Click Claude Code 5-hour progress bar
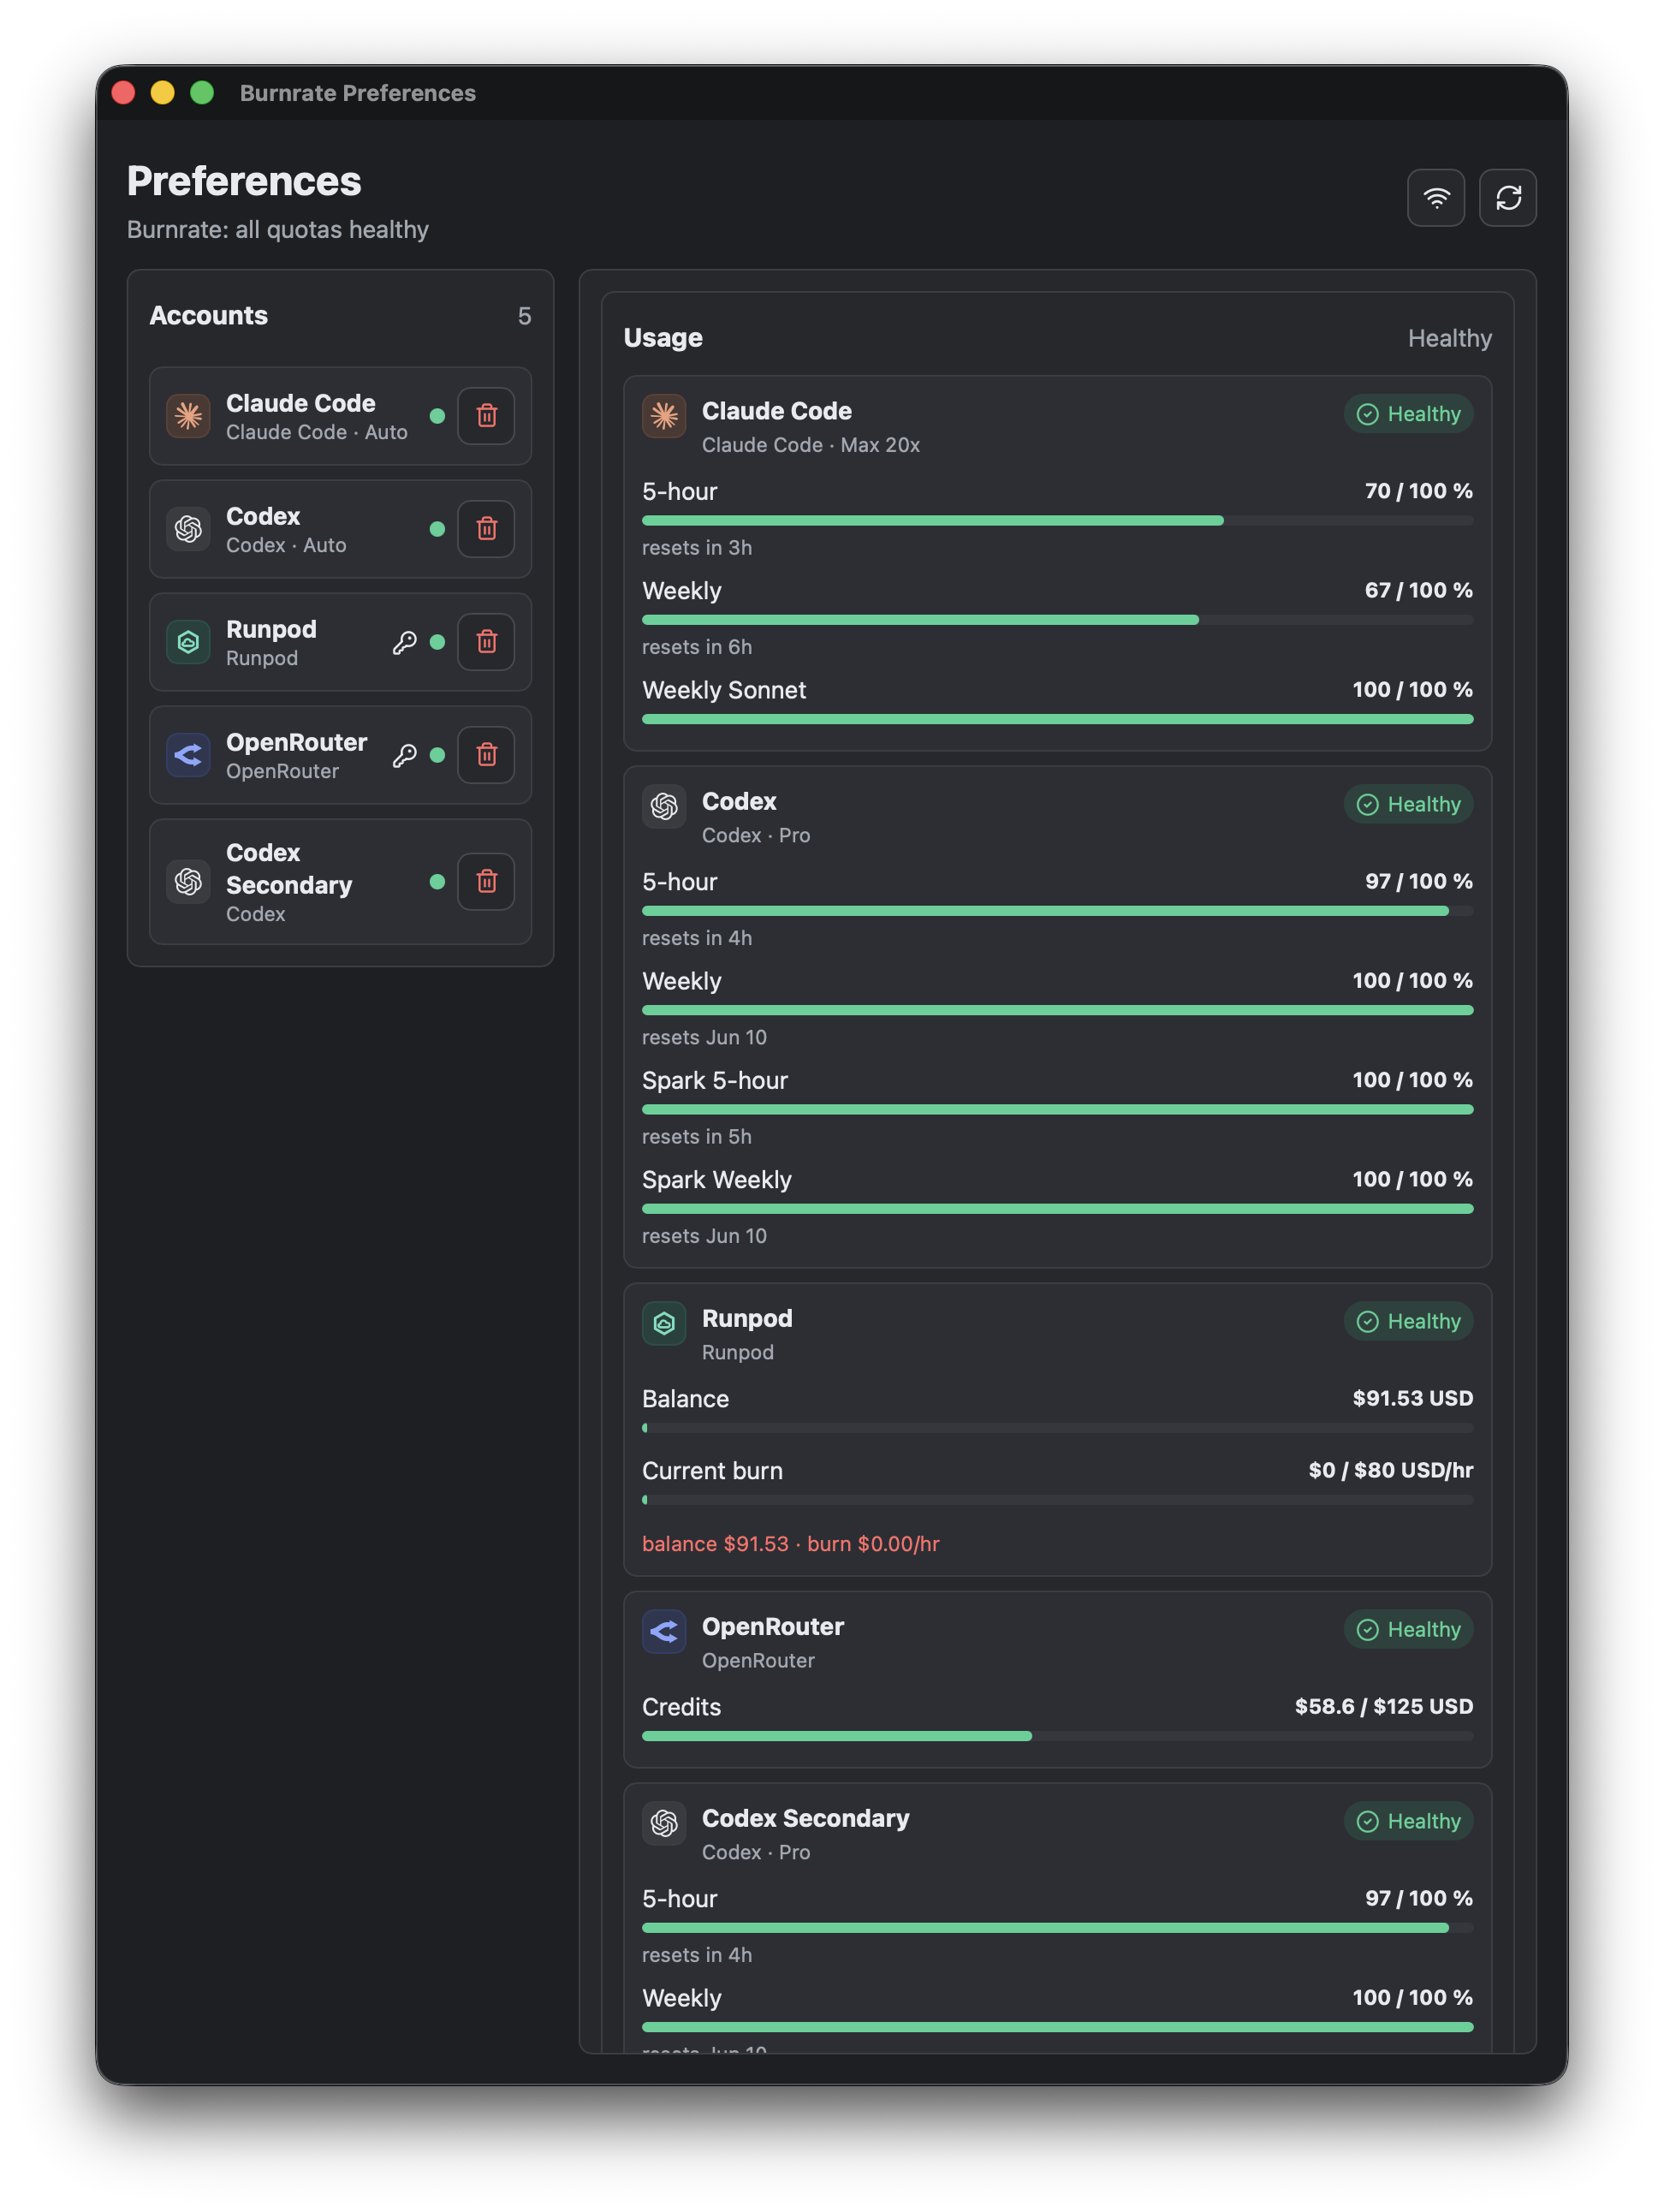Screen dimensions: 1664x2212 point(1057,521)
